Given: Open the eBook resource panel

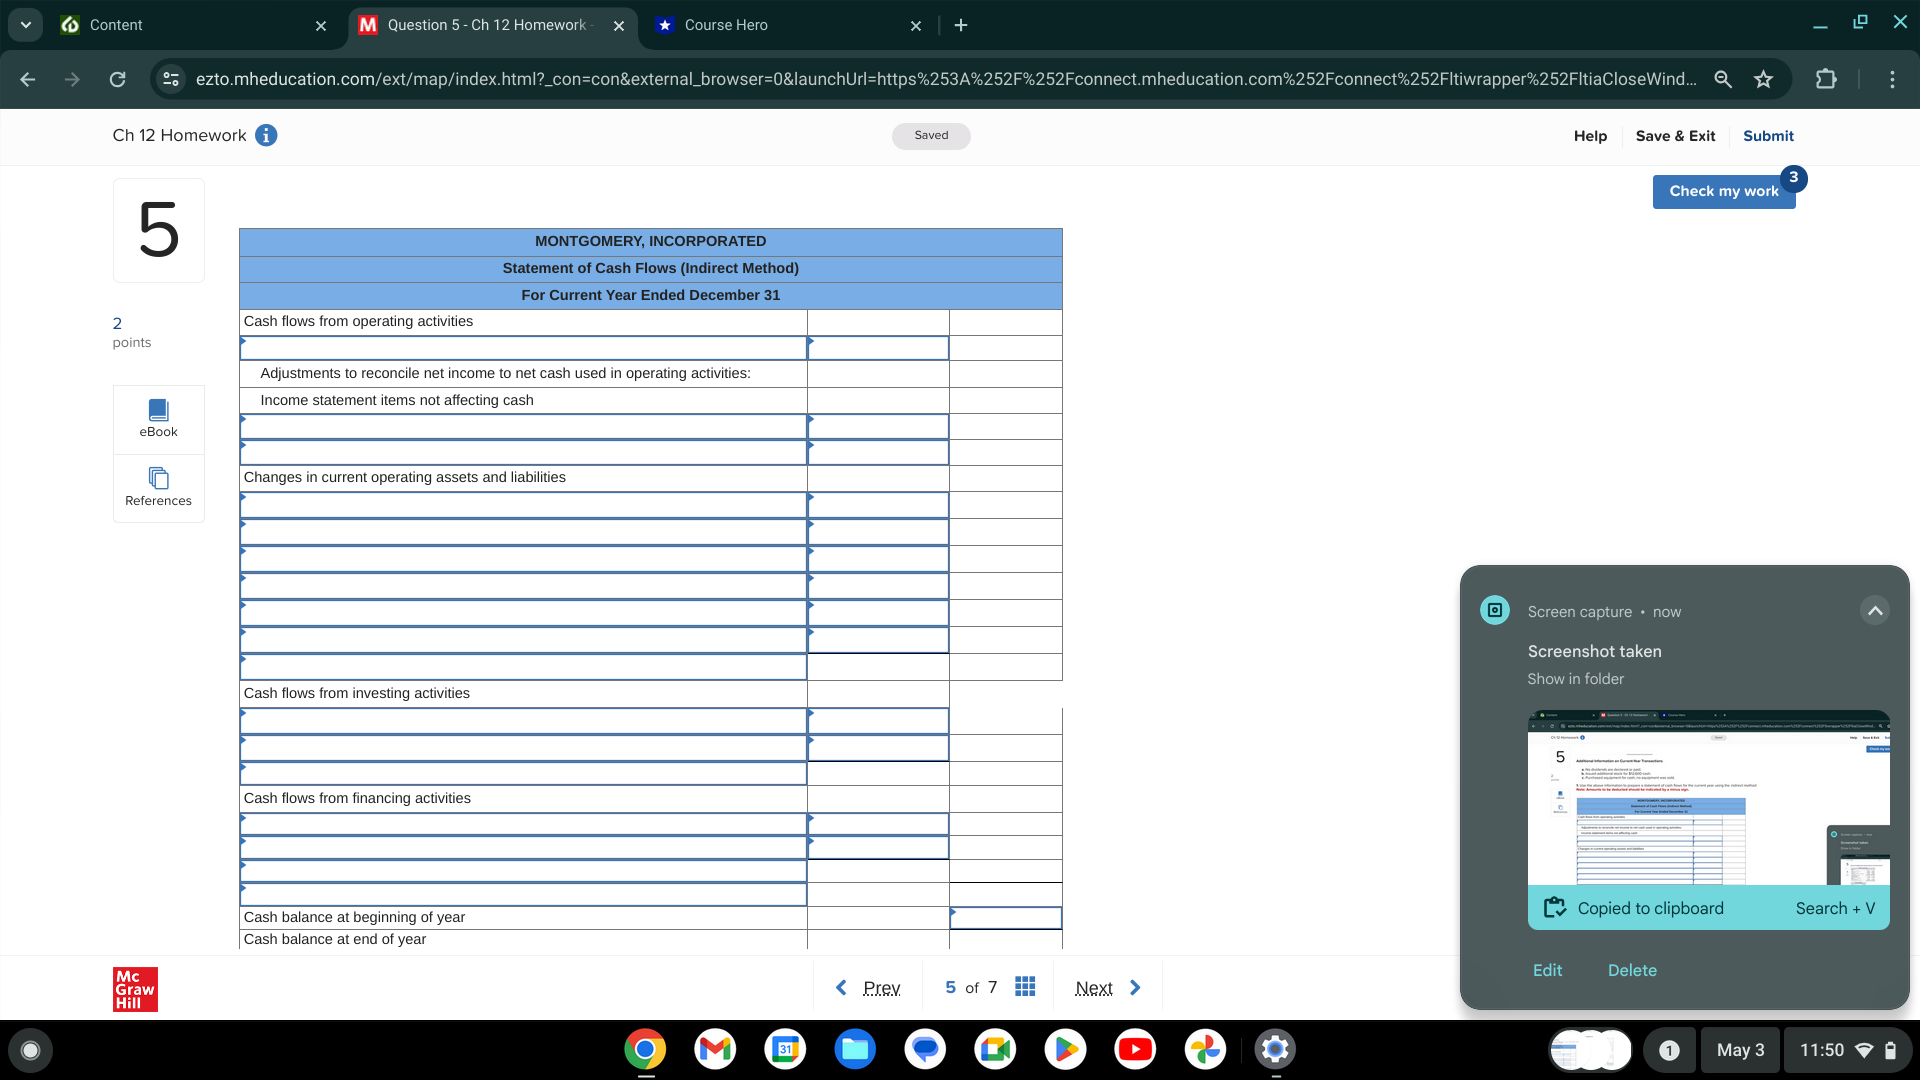Looking at the screenshot, I should click(x=158, y=417).
